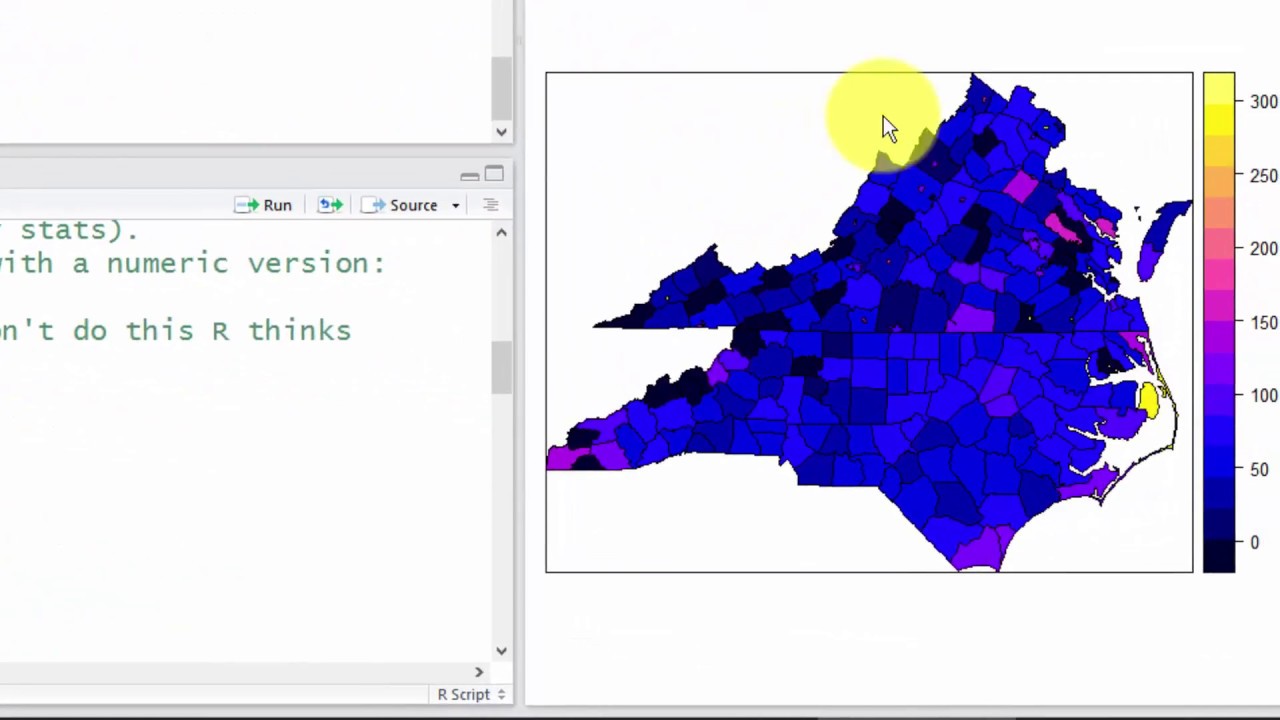Open the Source options dropdown arrow
Image resolution: width=1280 pixels, height=720 pixels.
[x=455, y=206]
